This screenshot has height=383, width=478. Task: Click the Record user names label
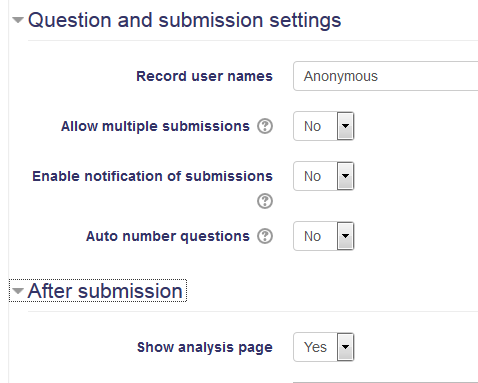(204, 76)
